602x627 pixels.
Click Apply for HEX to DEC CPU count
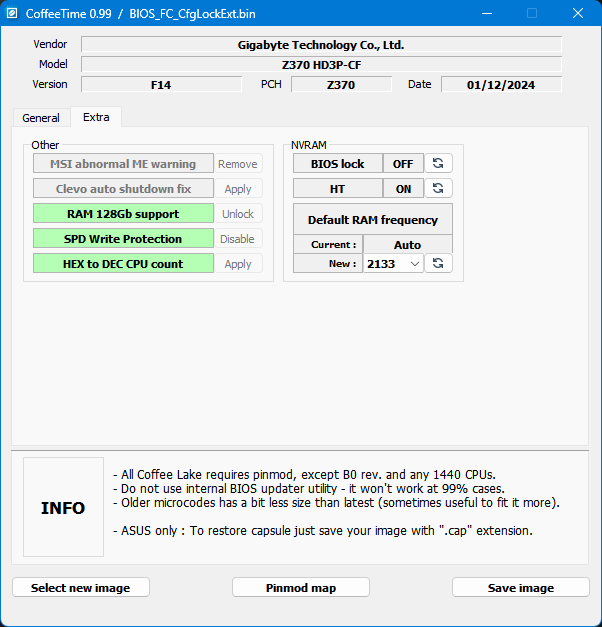[238, 264]
